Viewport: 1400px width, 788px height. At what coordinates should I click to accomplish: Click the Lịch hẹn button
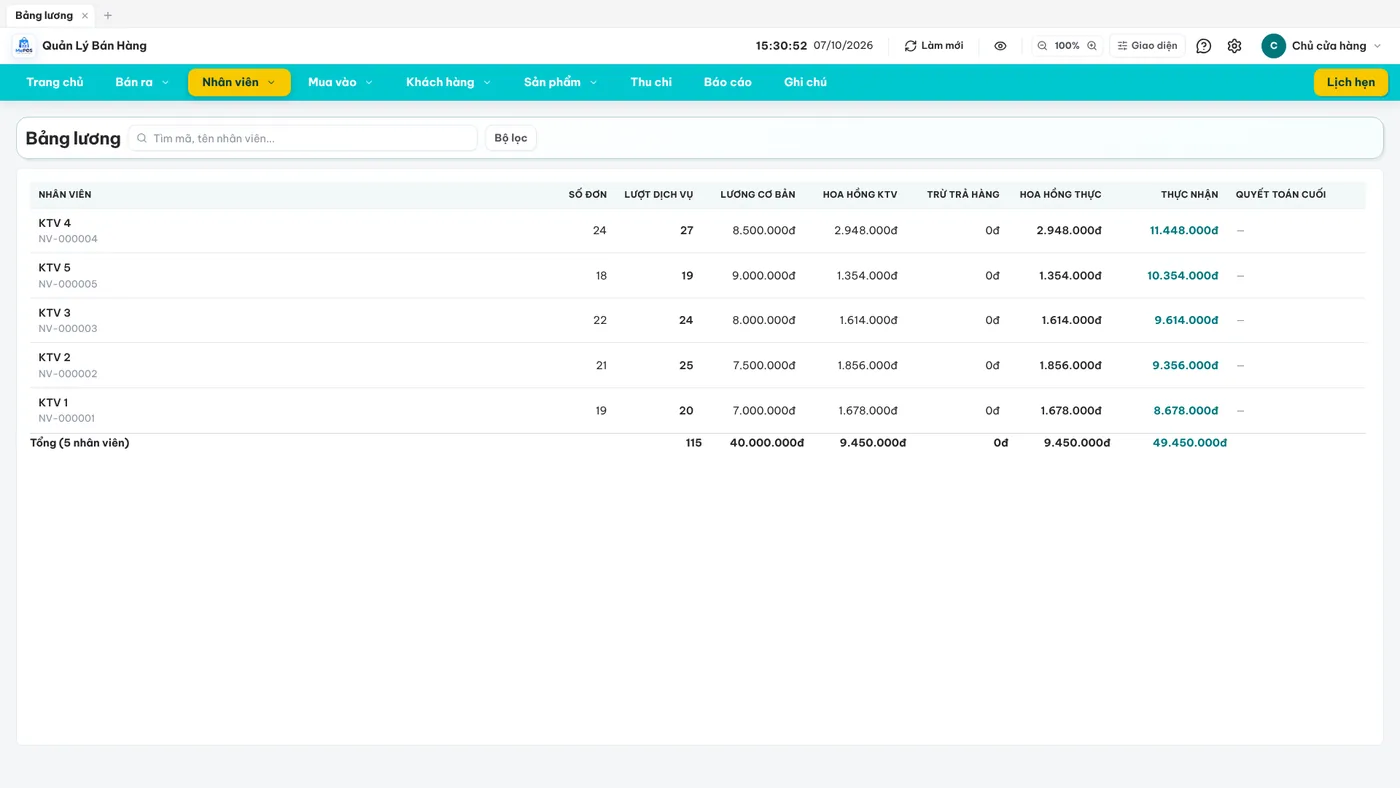(1351, 82)
